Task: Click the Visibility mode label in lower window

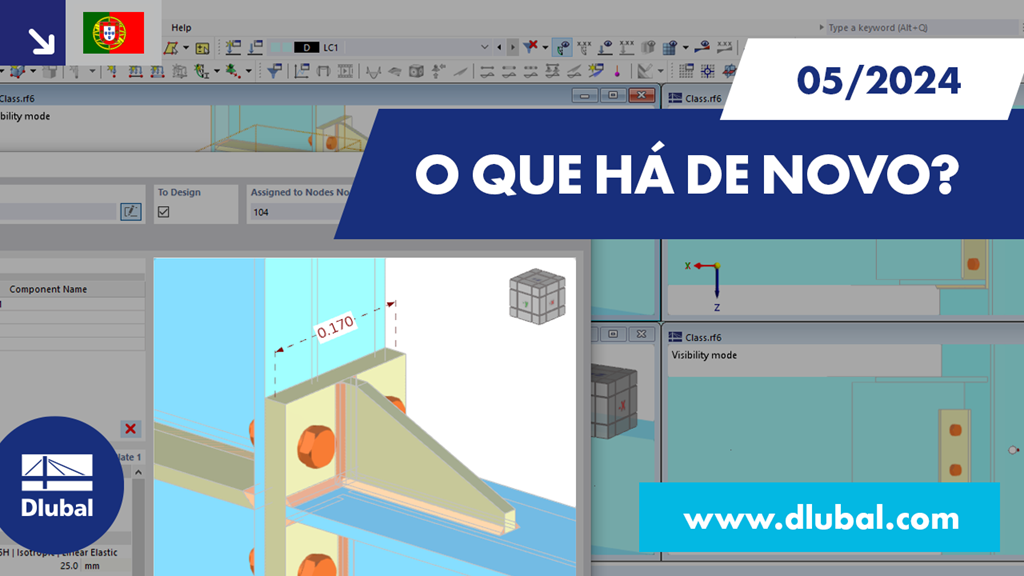Action: (x=704, y=355)
